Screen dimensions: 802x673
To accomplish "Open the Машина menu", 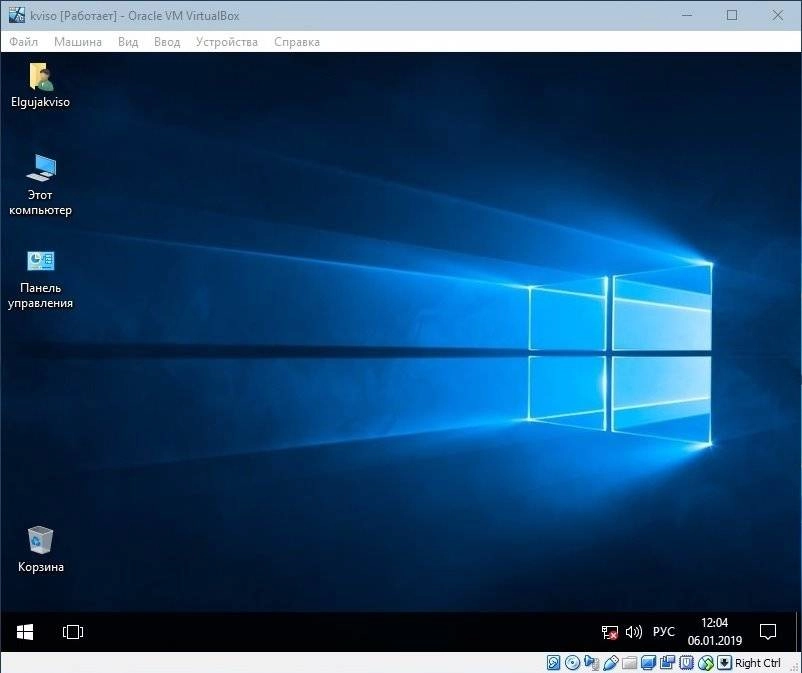I will pyautogui.click(x=78, y=42).
